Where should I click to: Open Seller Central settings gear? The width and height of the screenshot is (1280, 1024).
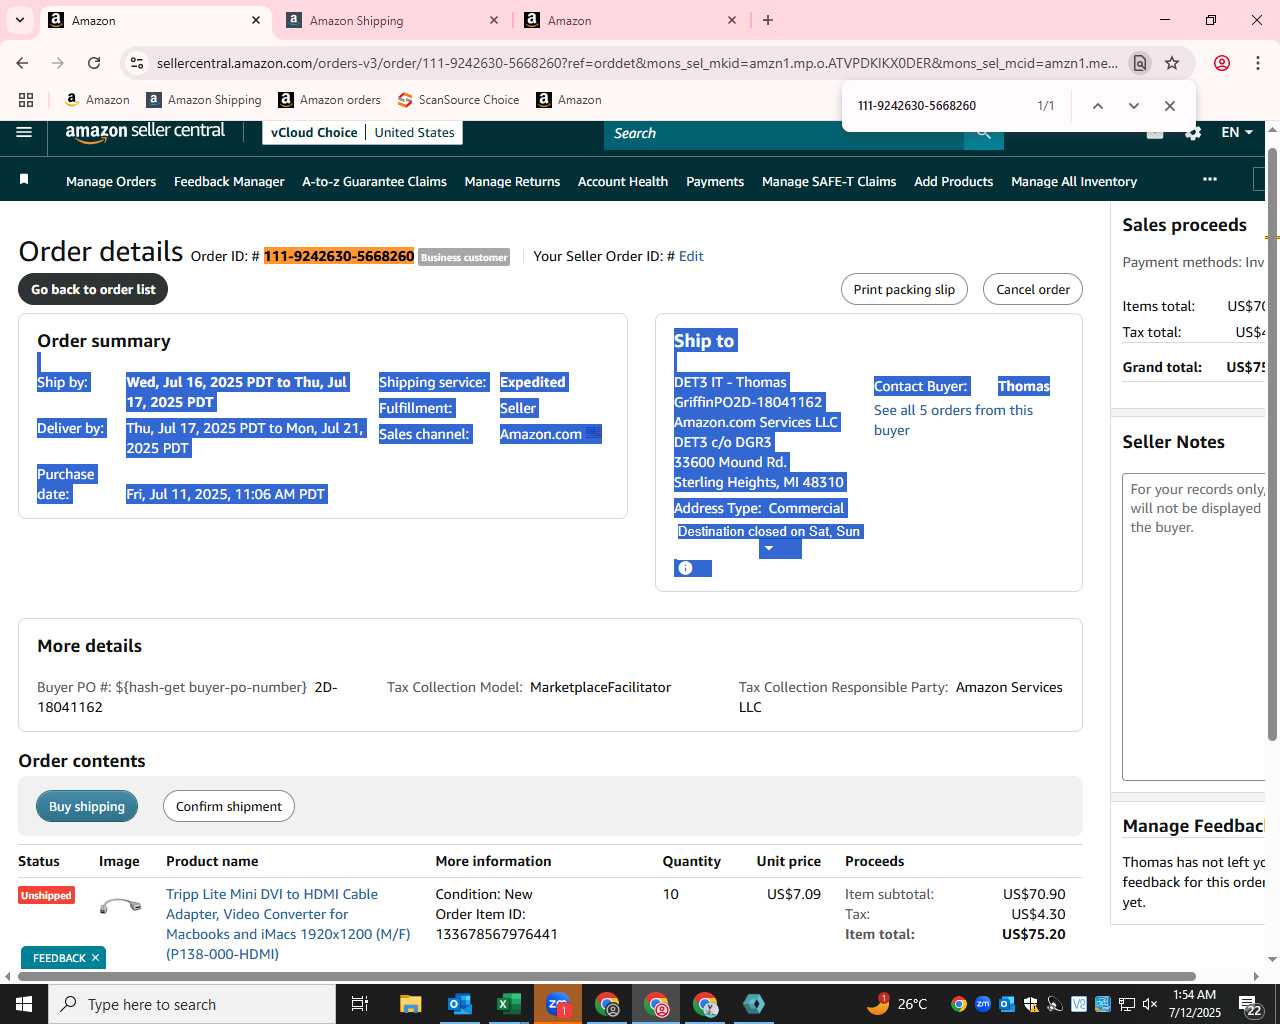click(1193, 132)
